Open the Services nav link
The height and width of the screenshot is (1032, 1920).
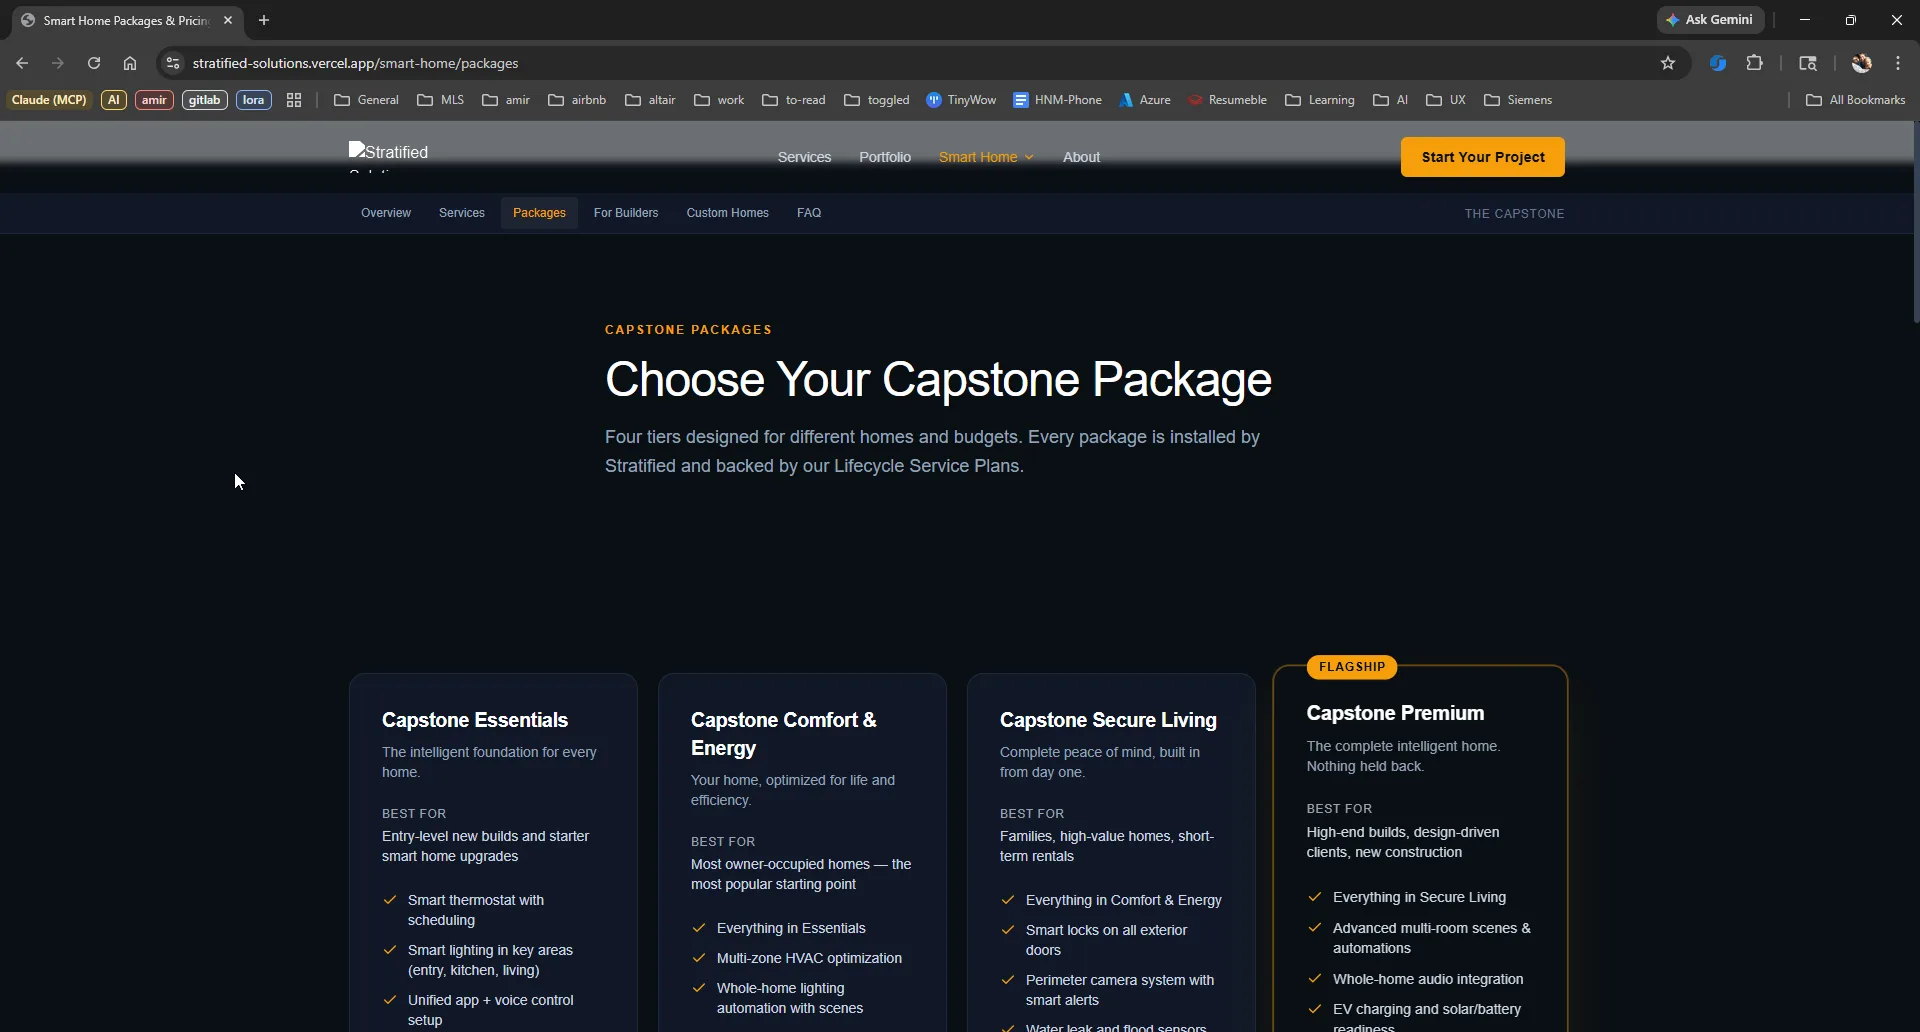tap(804, 157)
